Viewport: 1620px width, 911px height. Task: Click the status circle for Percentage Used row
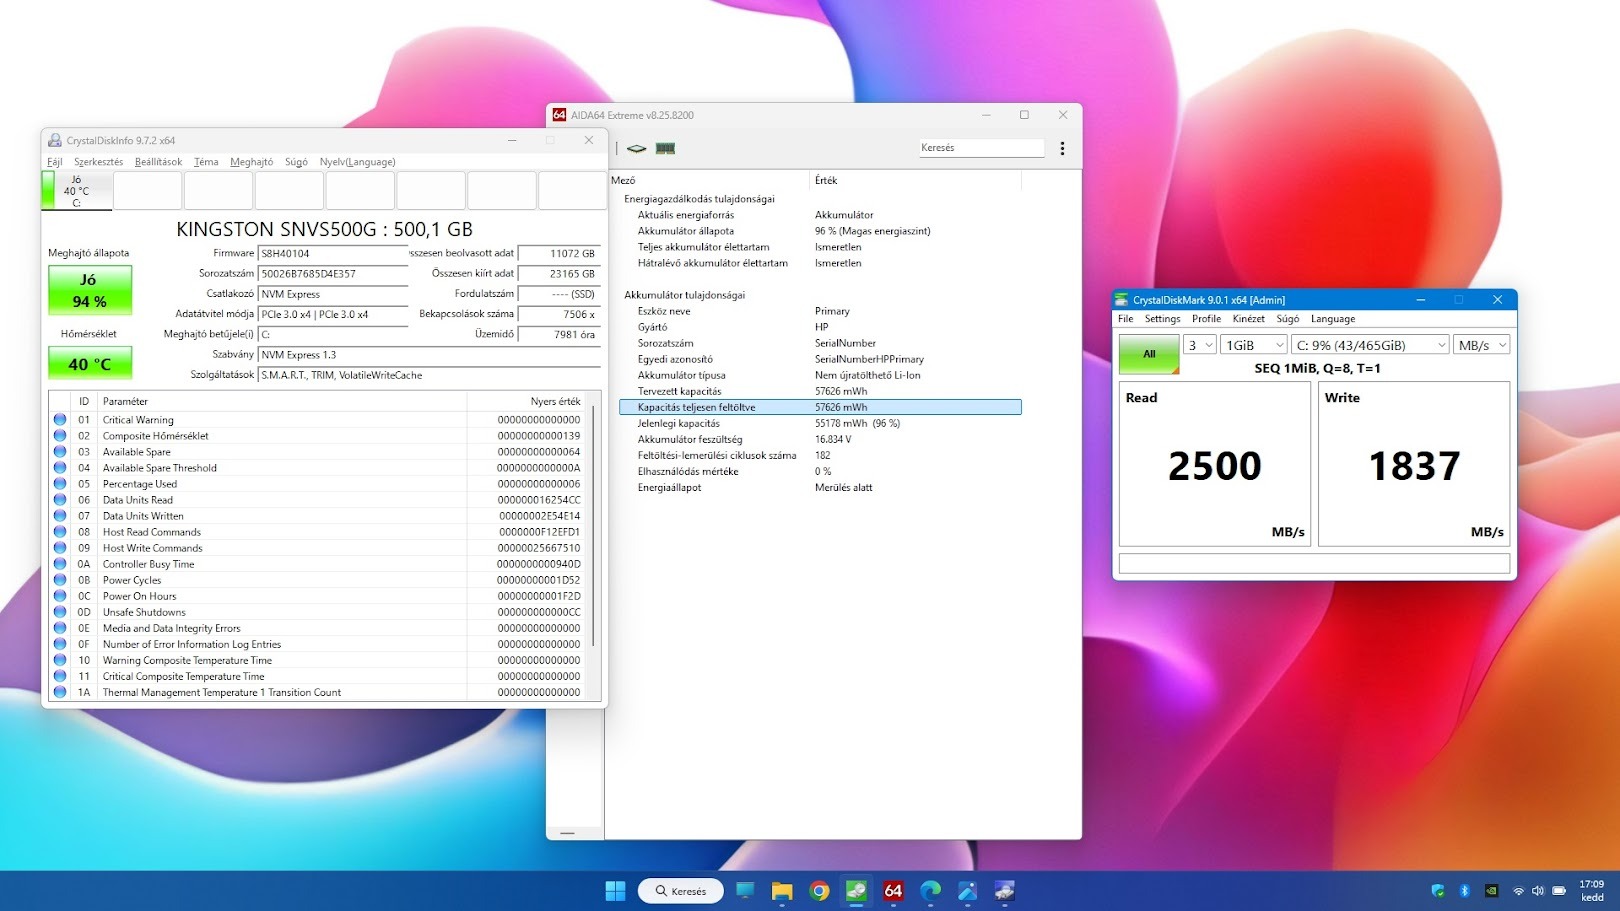60,484
